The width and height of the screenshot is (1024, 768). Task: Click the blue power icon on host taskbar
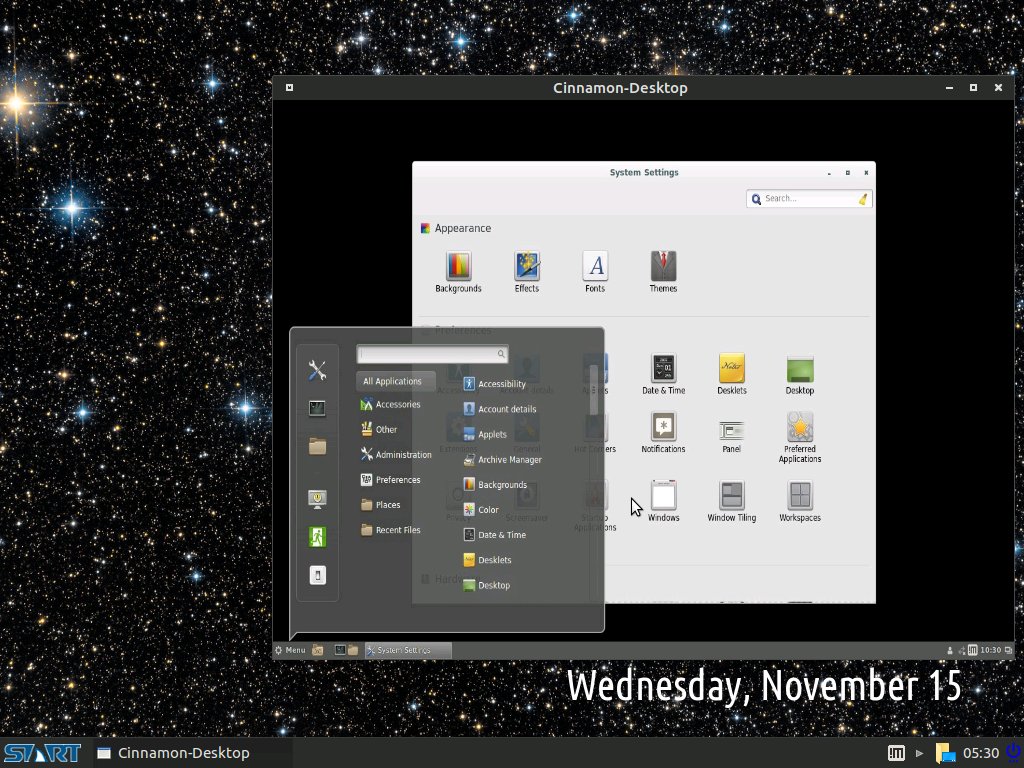[1014, 752]
